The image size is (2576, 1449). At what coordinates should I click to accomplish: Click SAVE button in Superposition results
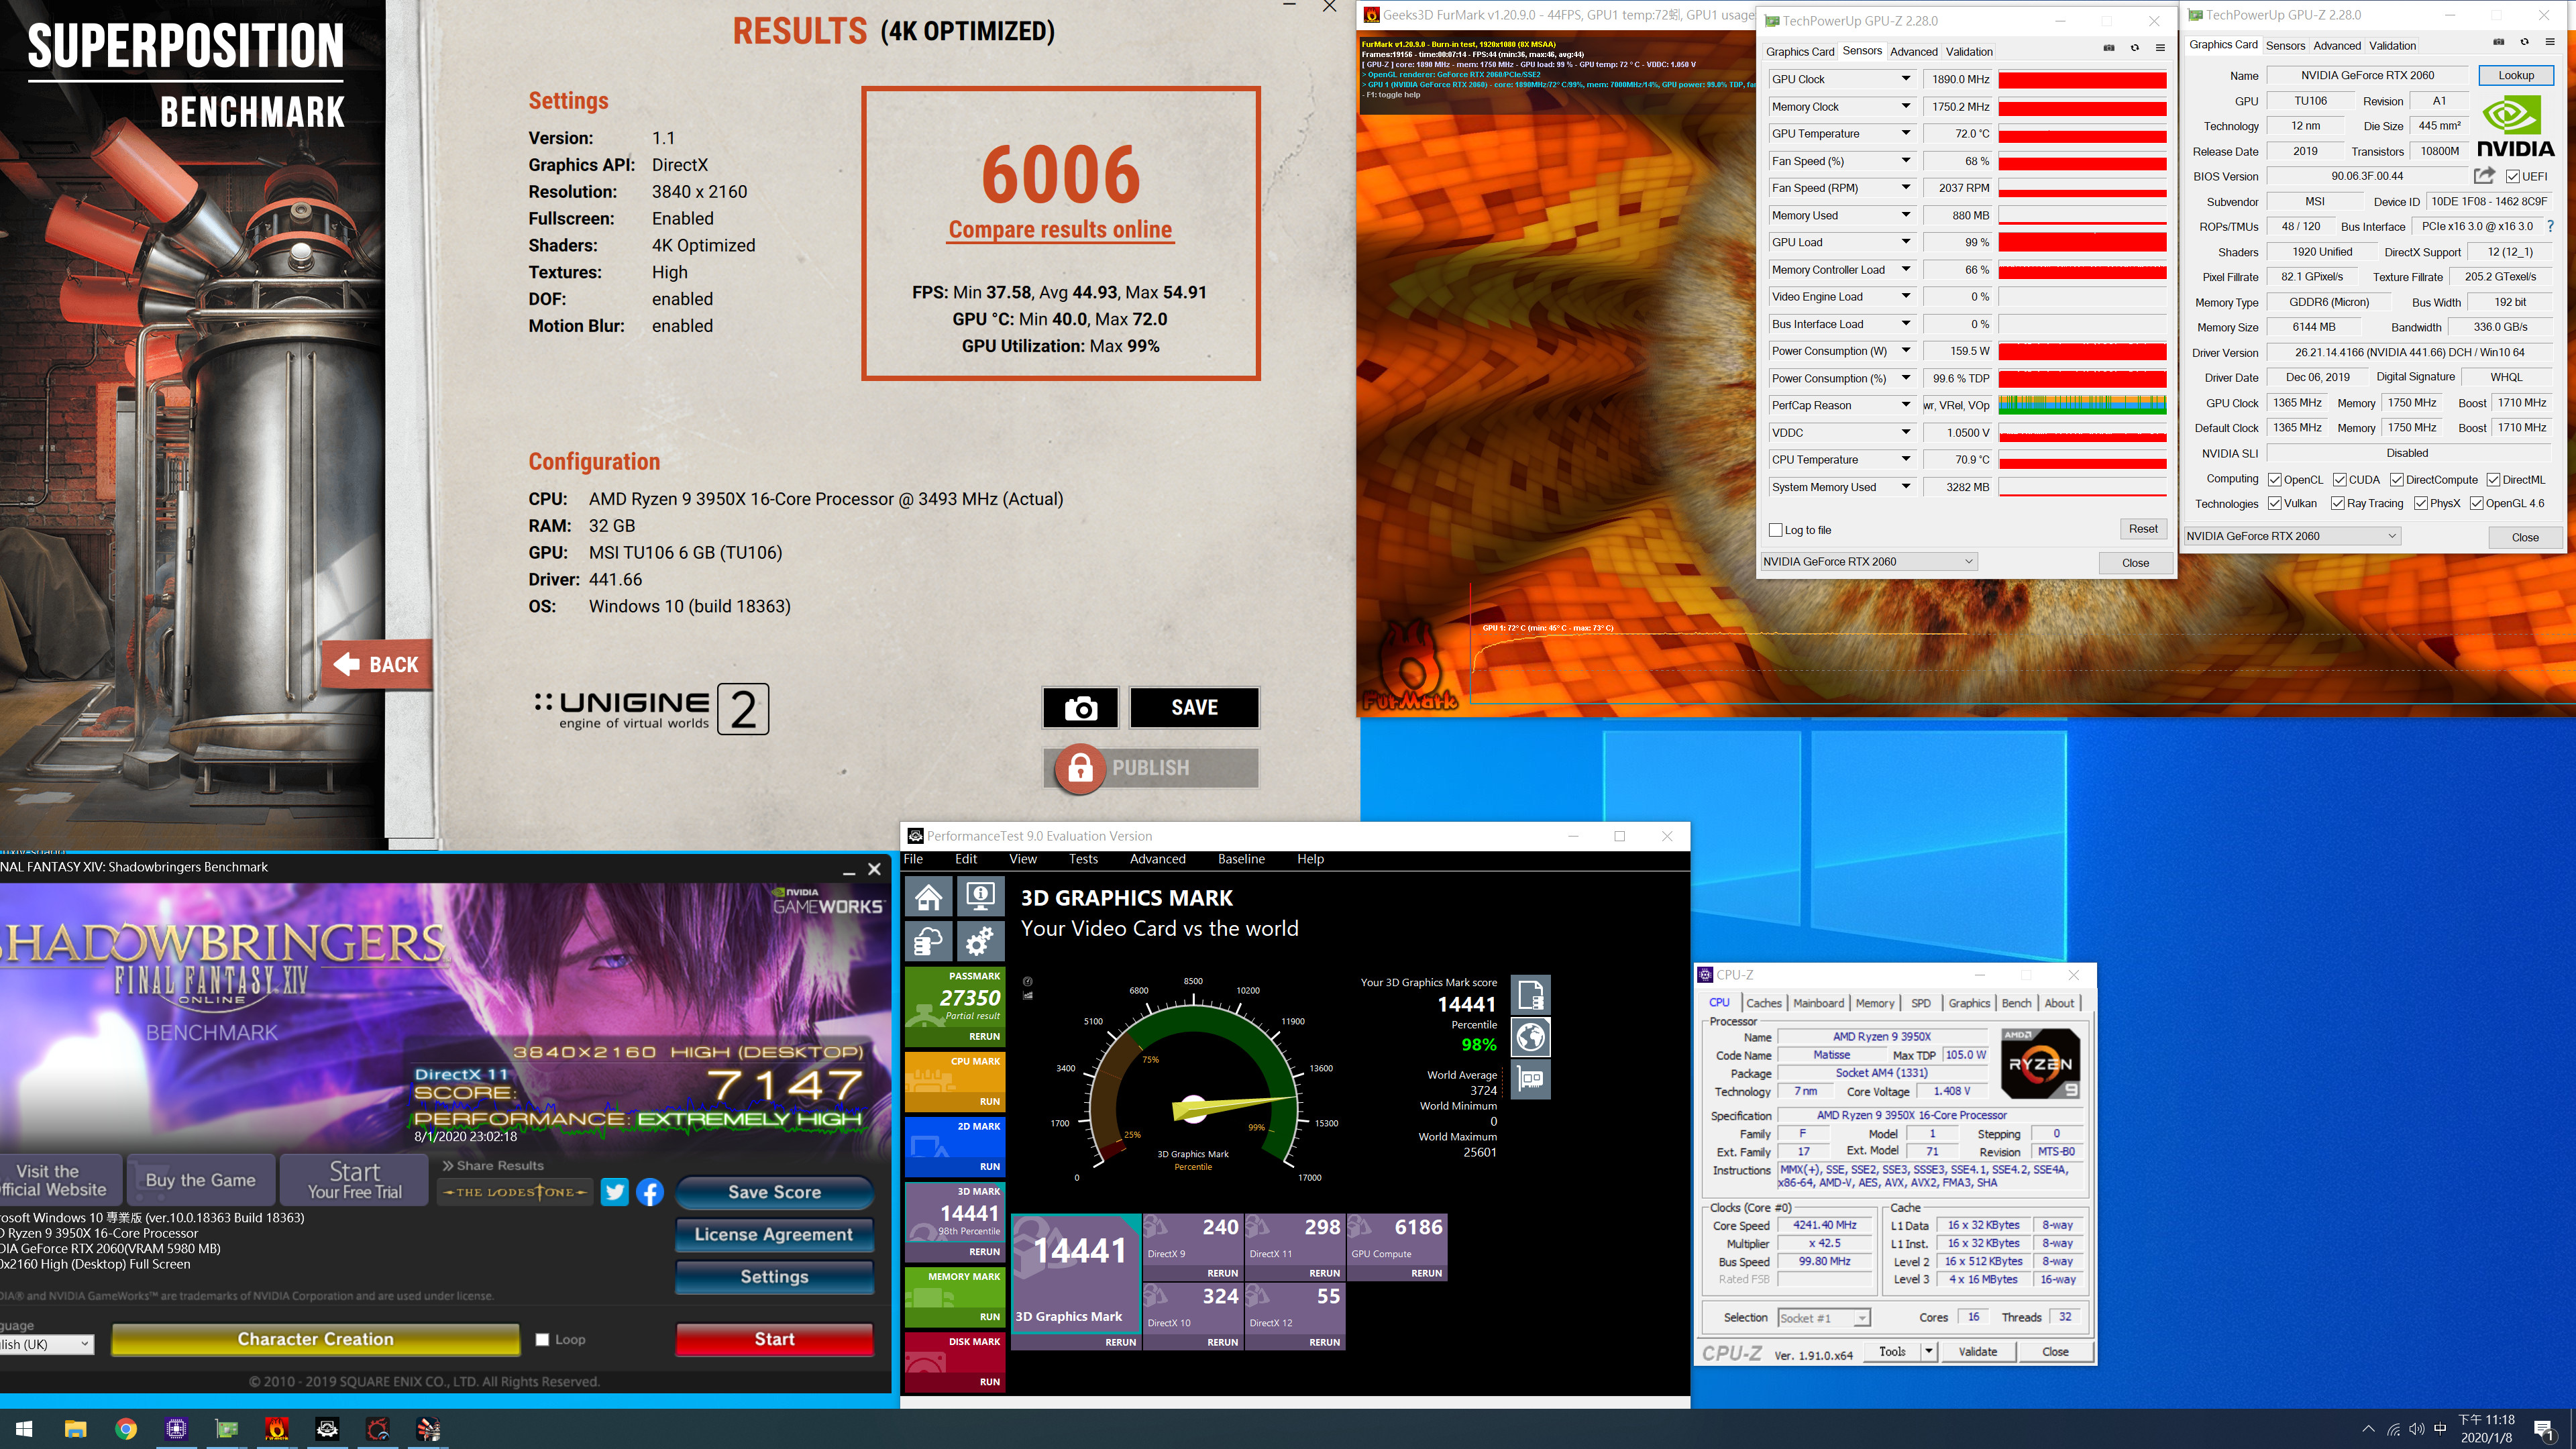1194,708
